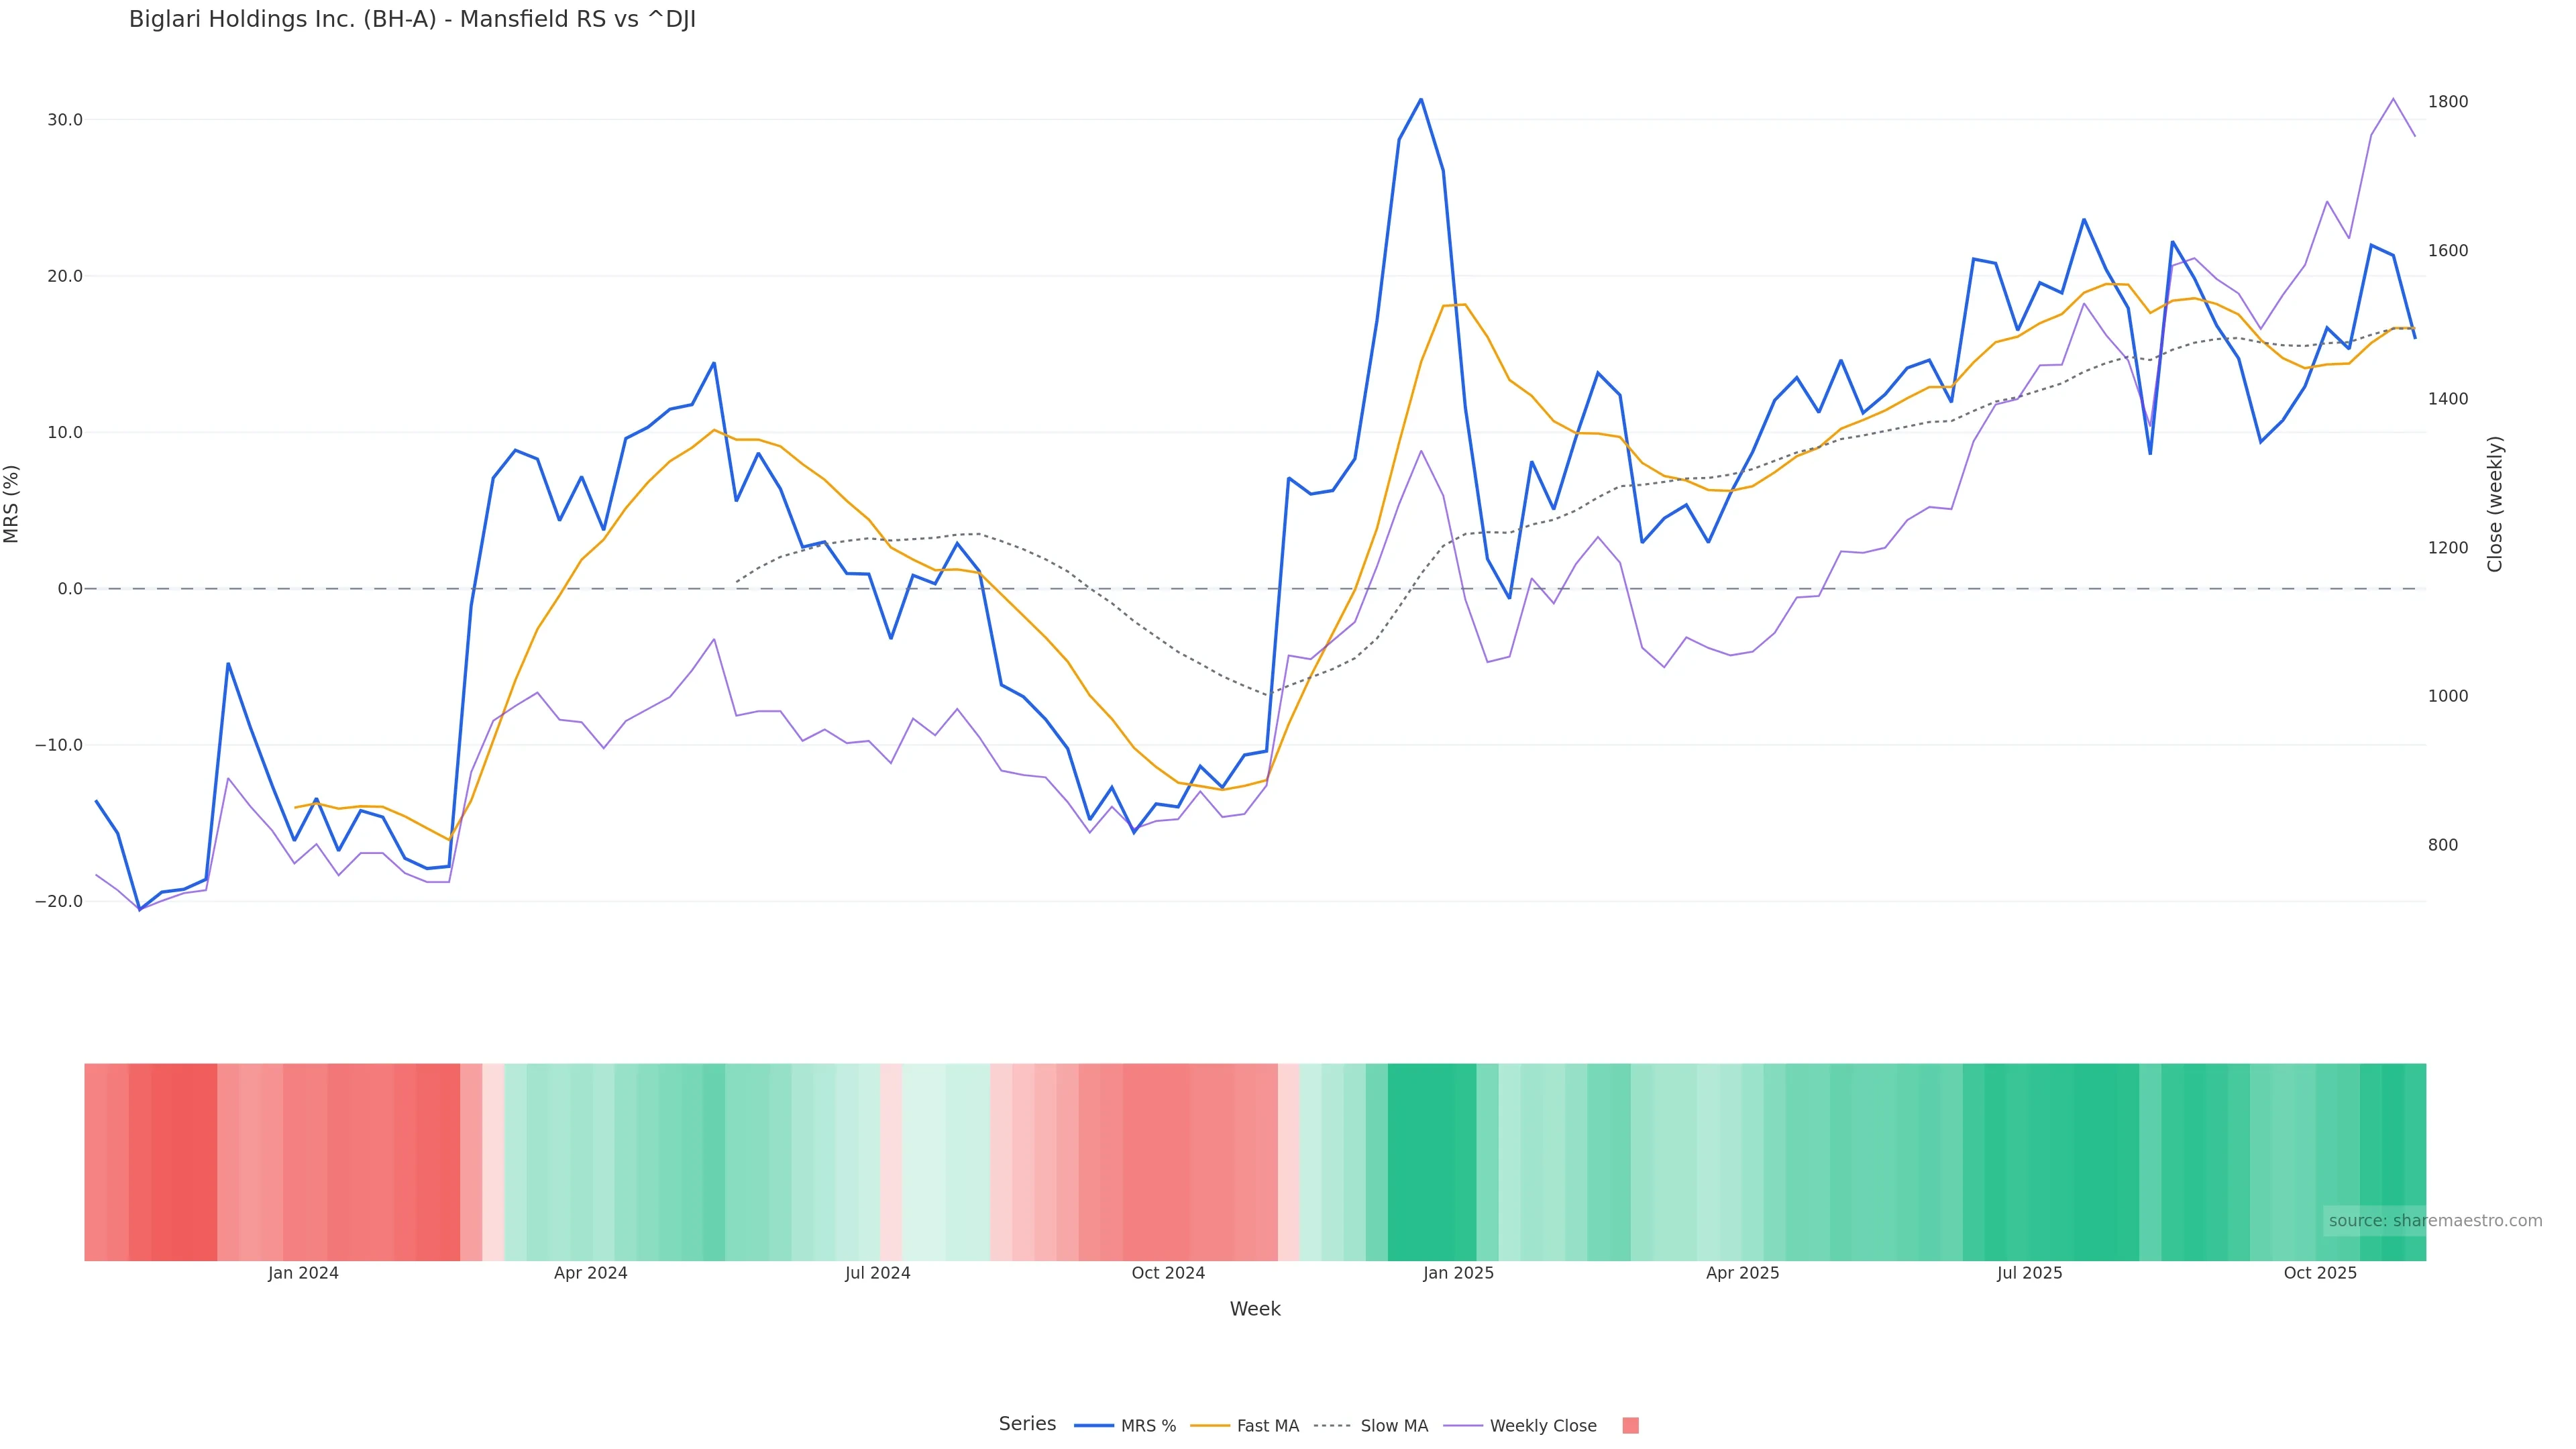Click the orange Fast MA legend line

click(x=1210, y=1426)
